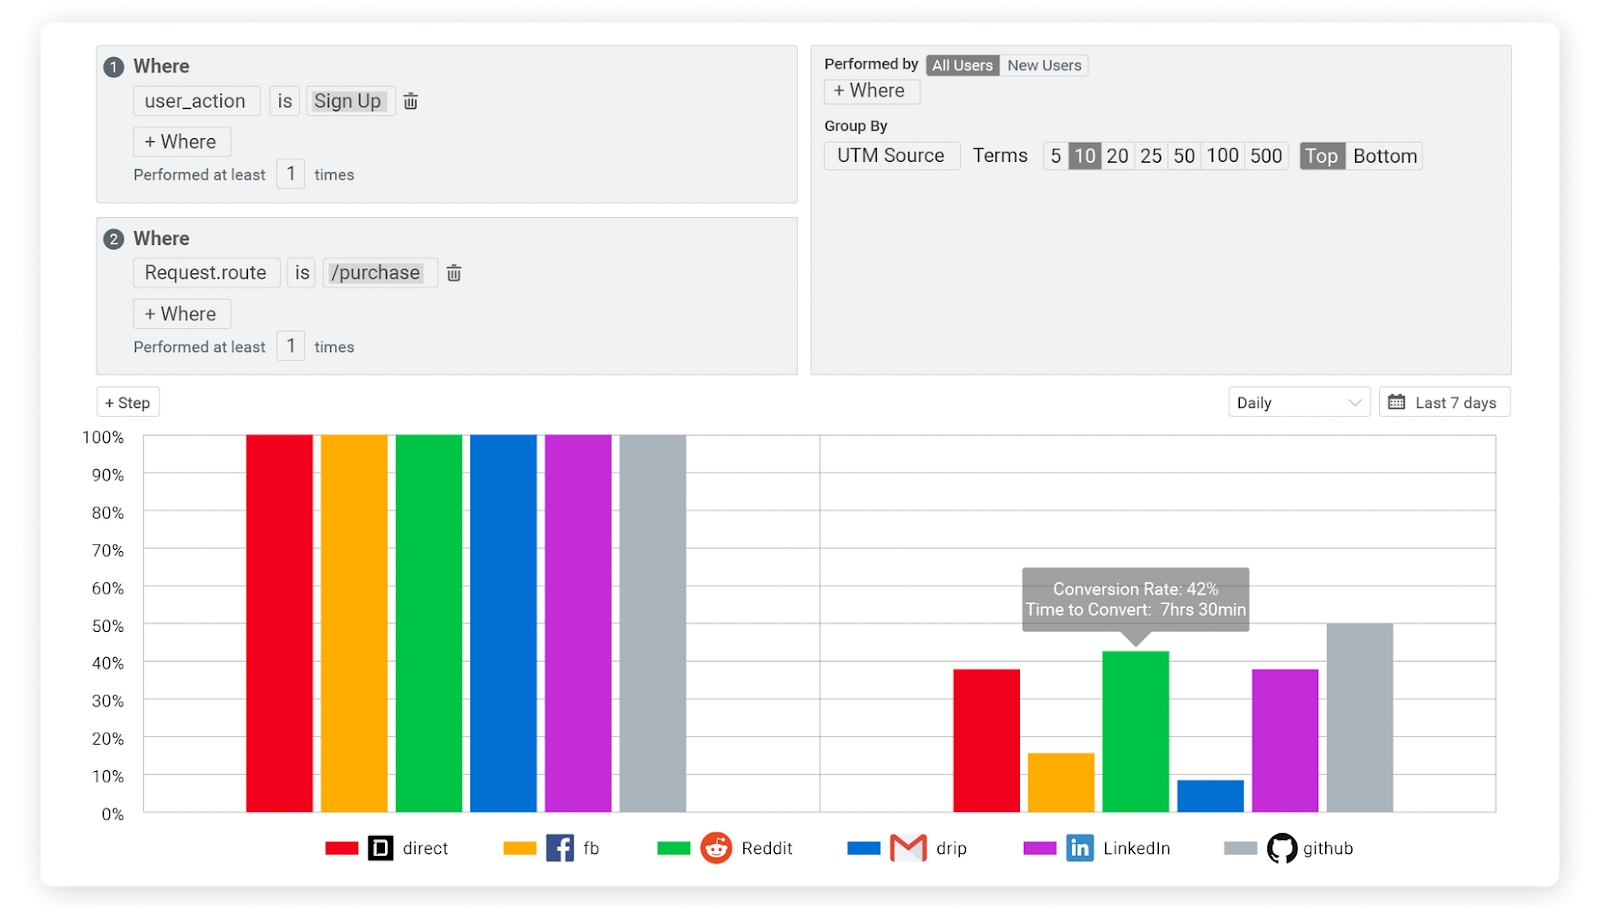Open the UTM Source group-by selector
The width and height of the screenshot is (1600, 907).
tap(891, 156)
